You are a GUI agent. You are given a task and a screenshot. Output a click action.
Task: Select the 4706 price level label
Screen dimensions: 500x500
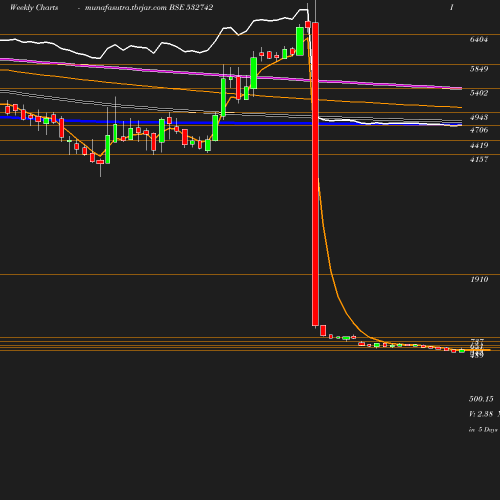click(479, 130)
